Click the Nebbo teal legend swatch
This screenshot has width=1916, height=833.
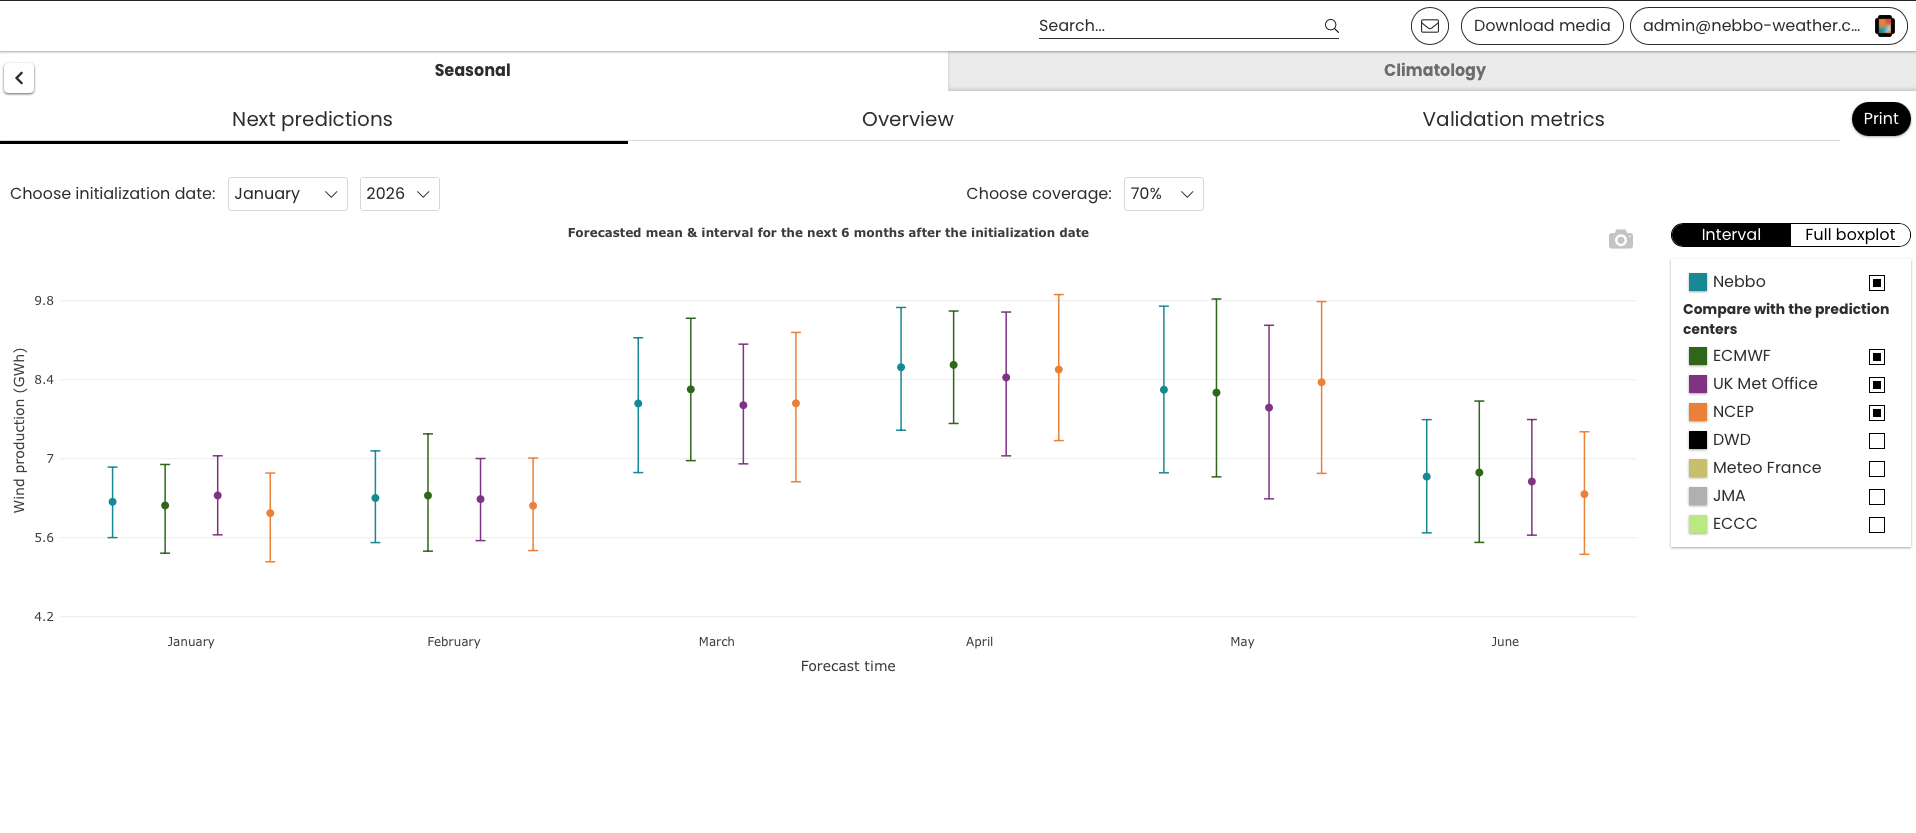click(1698, 282)
